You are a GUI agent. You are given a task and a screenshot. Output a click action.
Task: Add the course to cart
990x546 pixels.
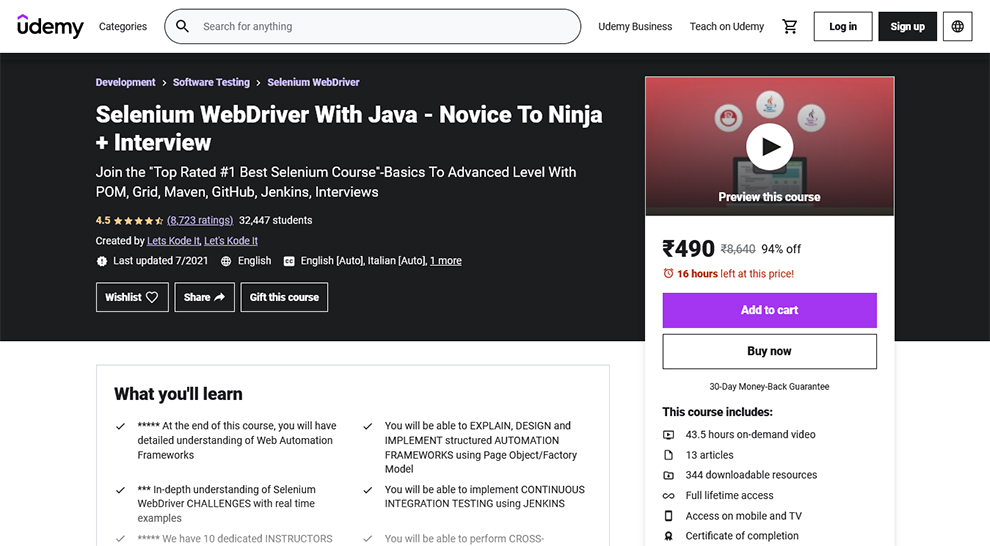[x=769, y=310]
